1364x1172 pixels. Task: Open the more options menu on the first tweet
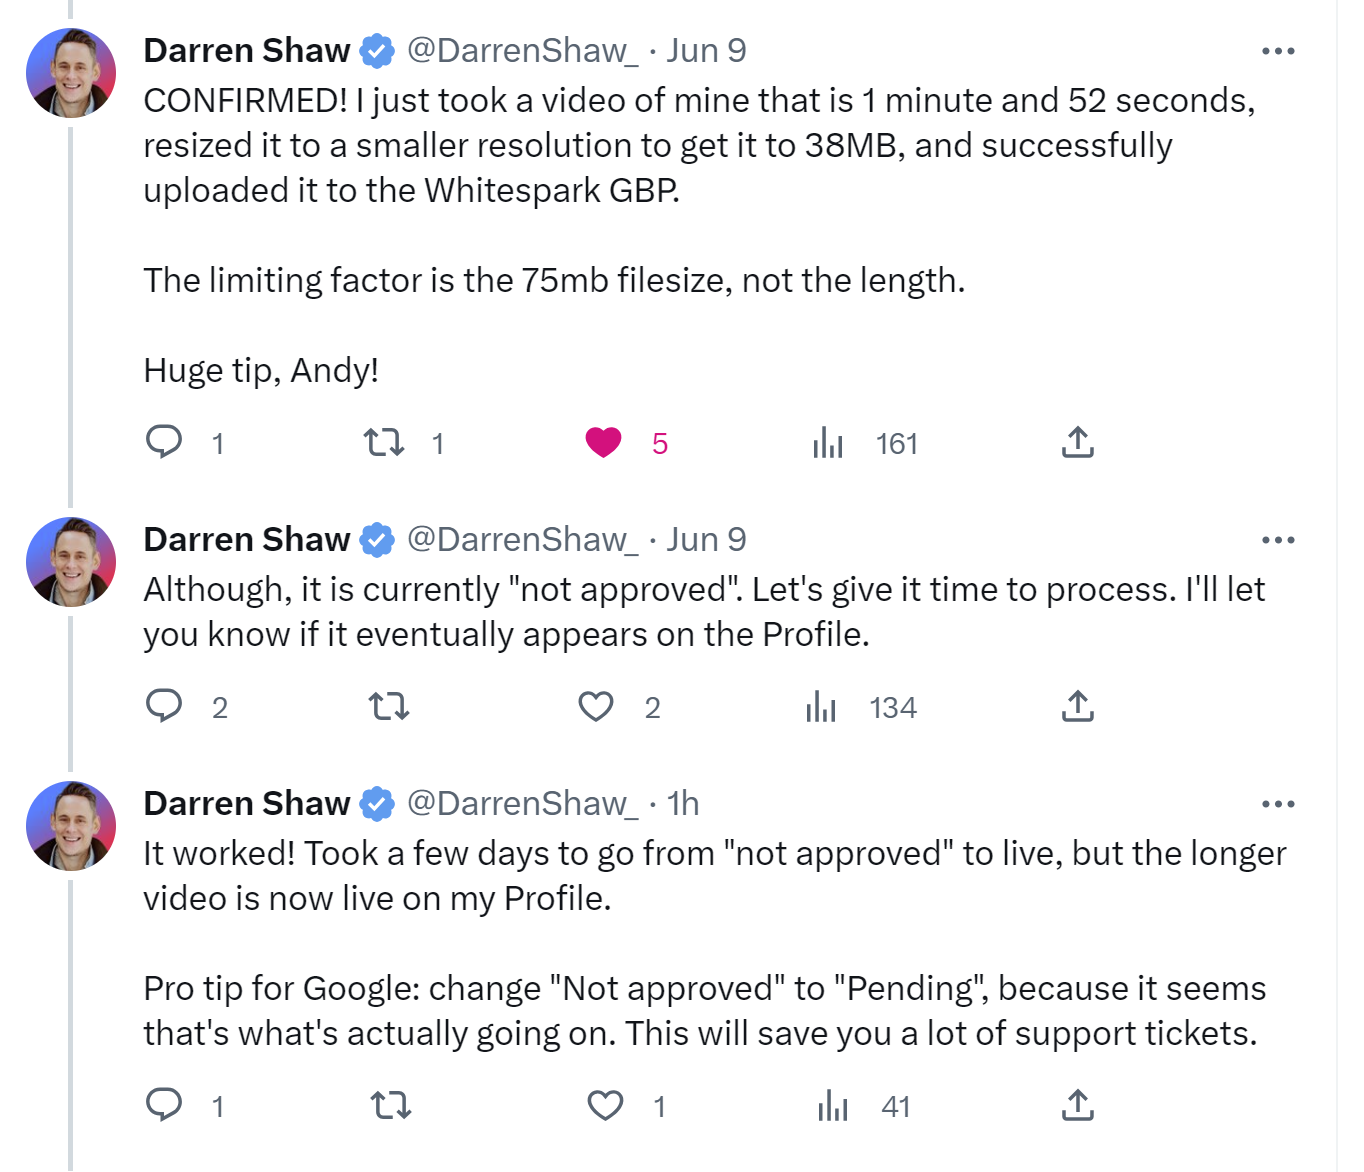click(1280, 50)
